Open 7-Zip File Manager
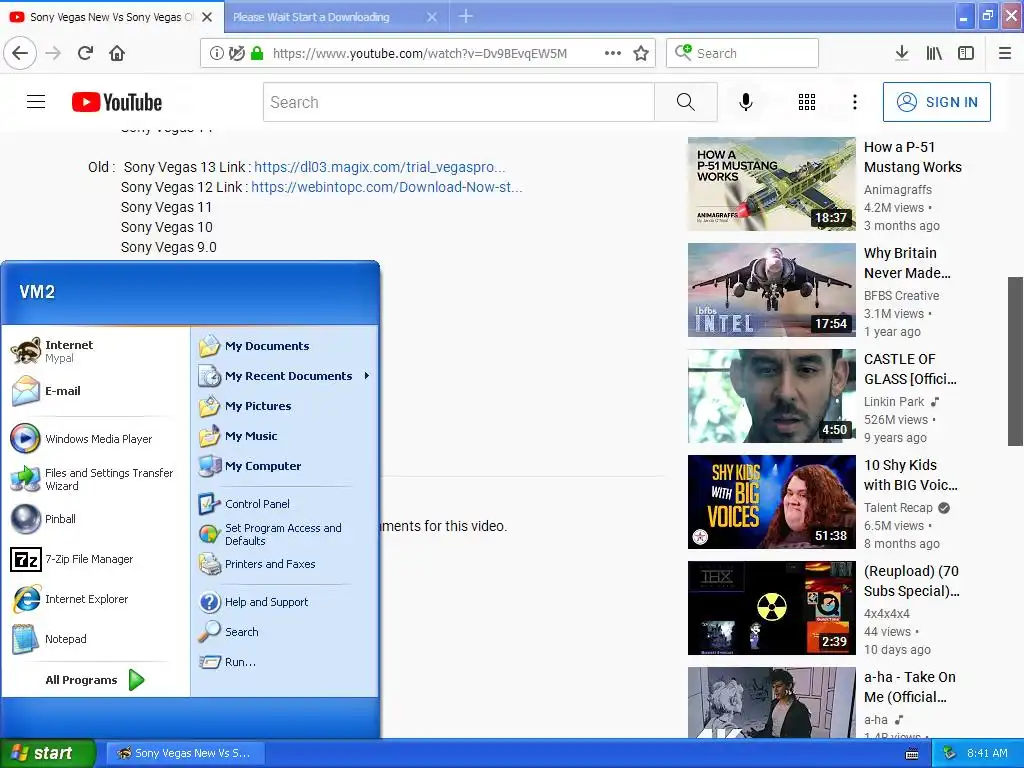 click(95, 559)
